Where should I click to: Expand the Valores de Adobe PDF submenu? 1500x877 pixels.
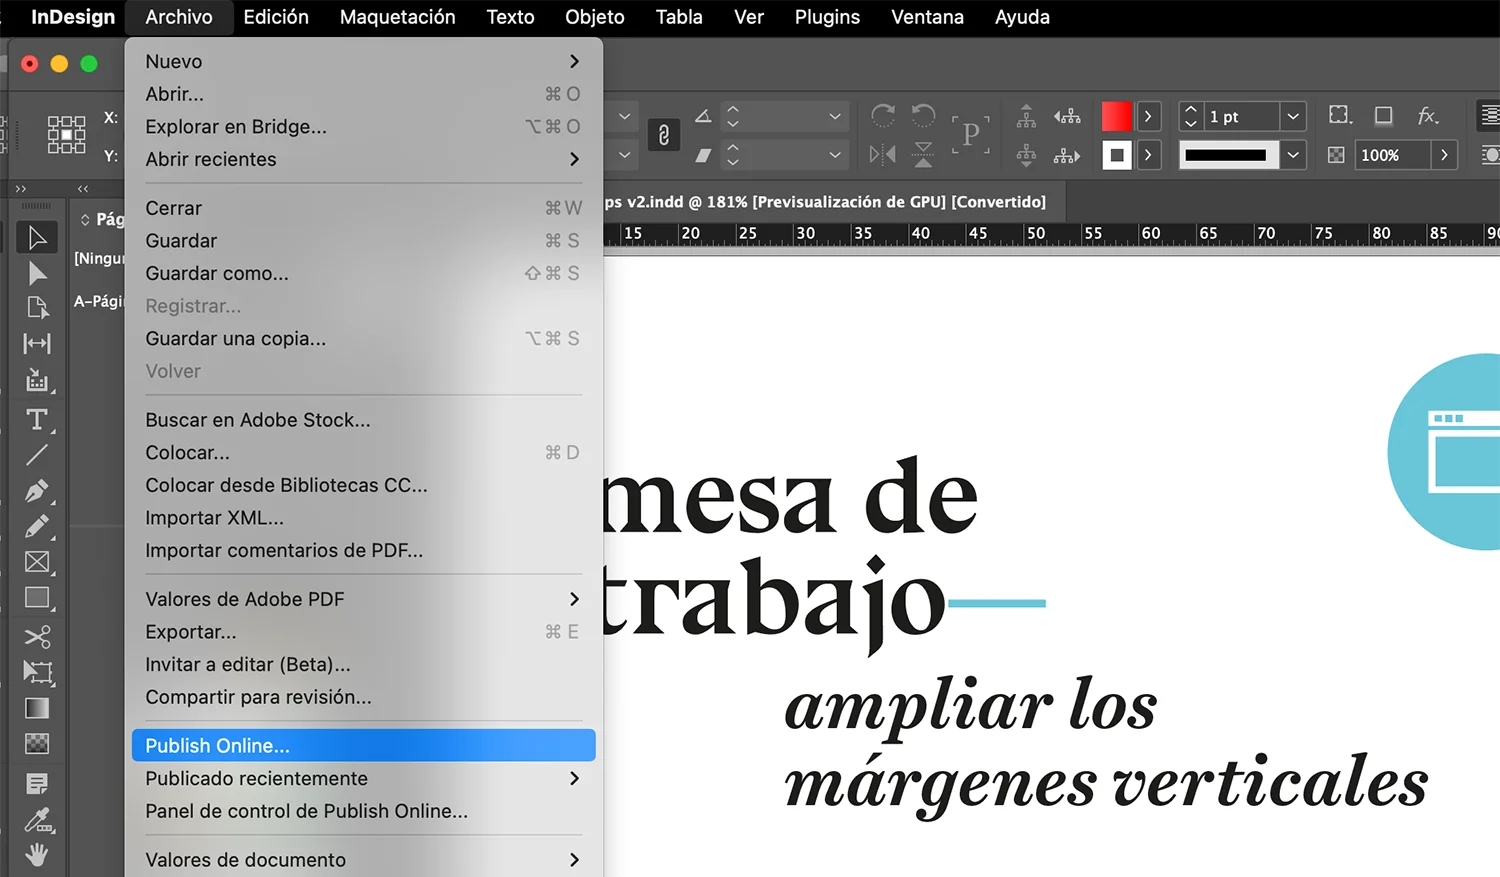click(360, 598)
